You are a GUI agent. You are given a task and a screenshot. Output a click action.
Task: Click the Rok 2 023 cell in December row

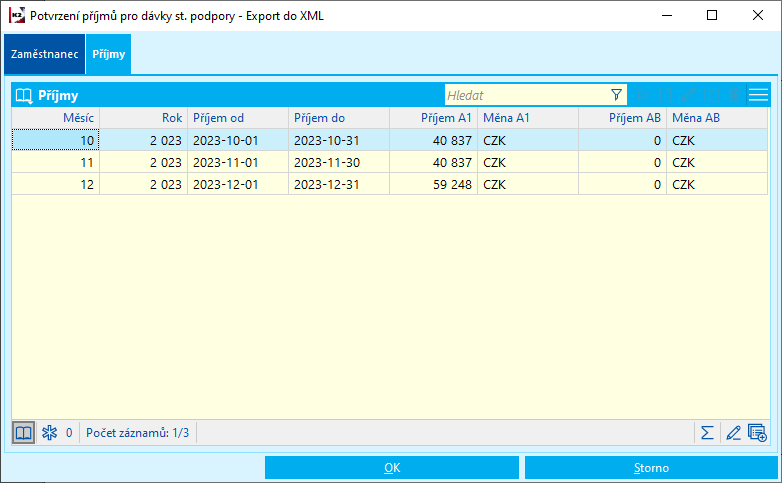click(x=144, y=184)
